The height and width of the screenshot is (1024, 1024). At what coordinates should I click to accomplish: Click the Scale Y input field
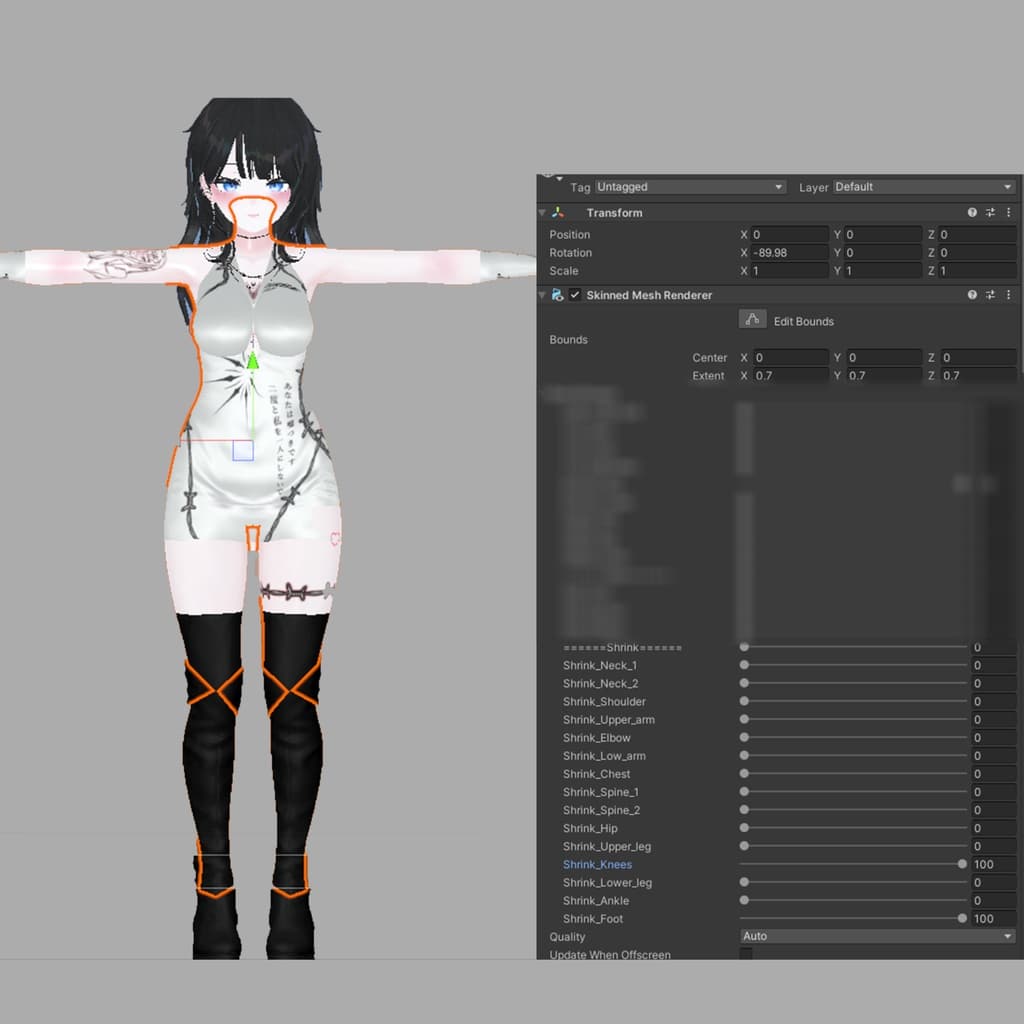[x=883, y=270]
